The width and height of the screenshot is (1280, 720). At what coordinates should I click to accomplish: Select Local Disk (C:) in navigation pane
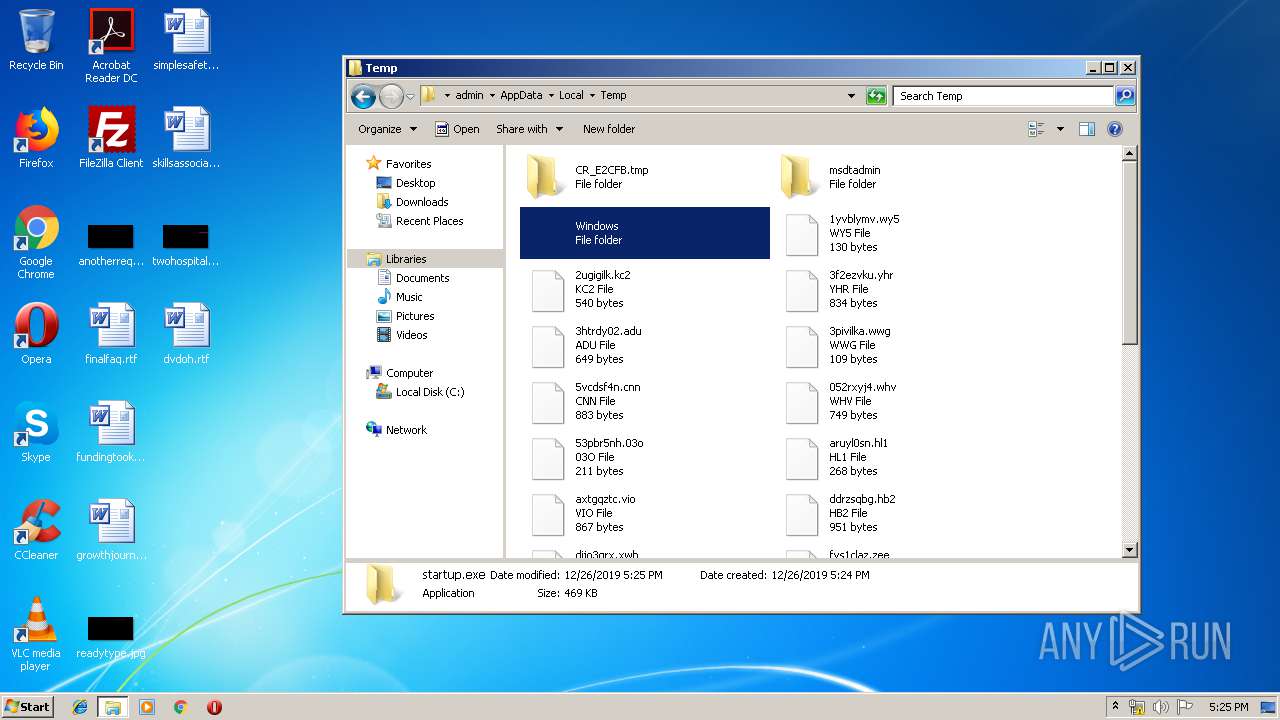(429, 392)
